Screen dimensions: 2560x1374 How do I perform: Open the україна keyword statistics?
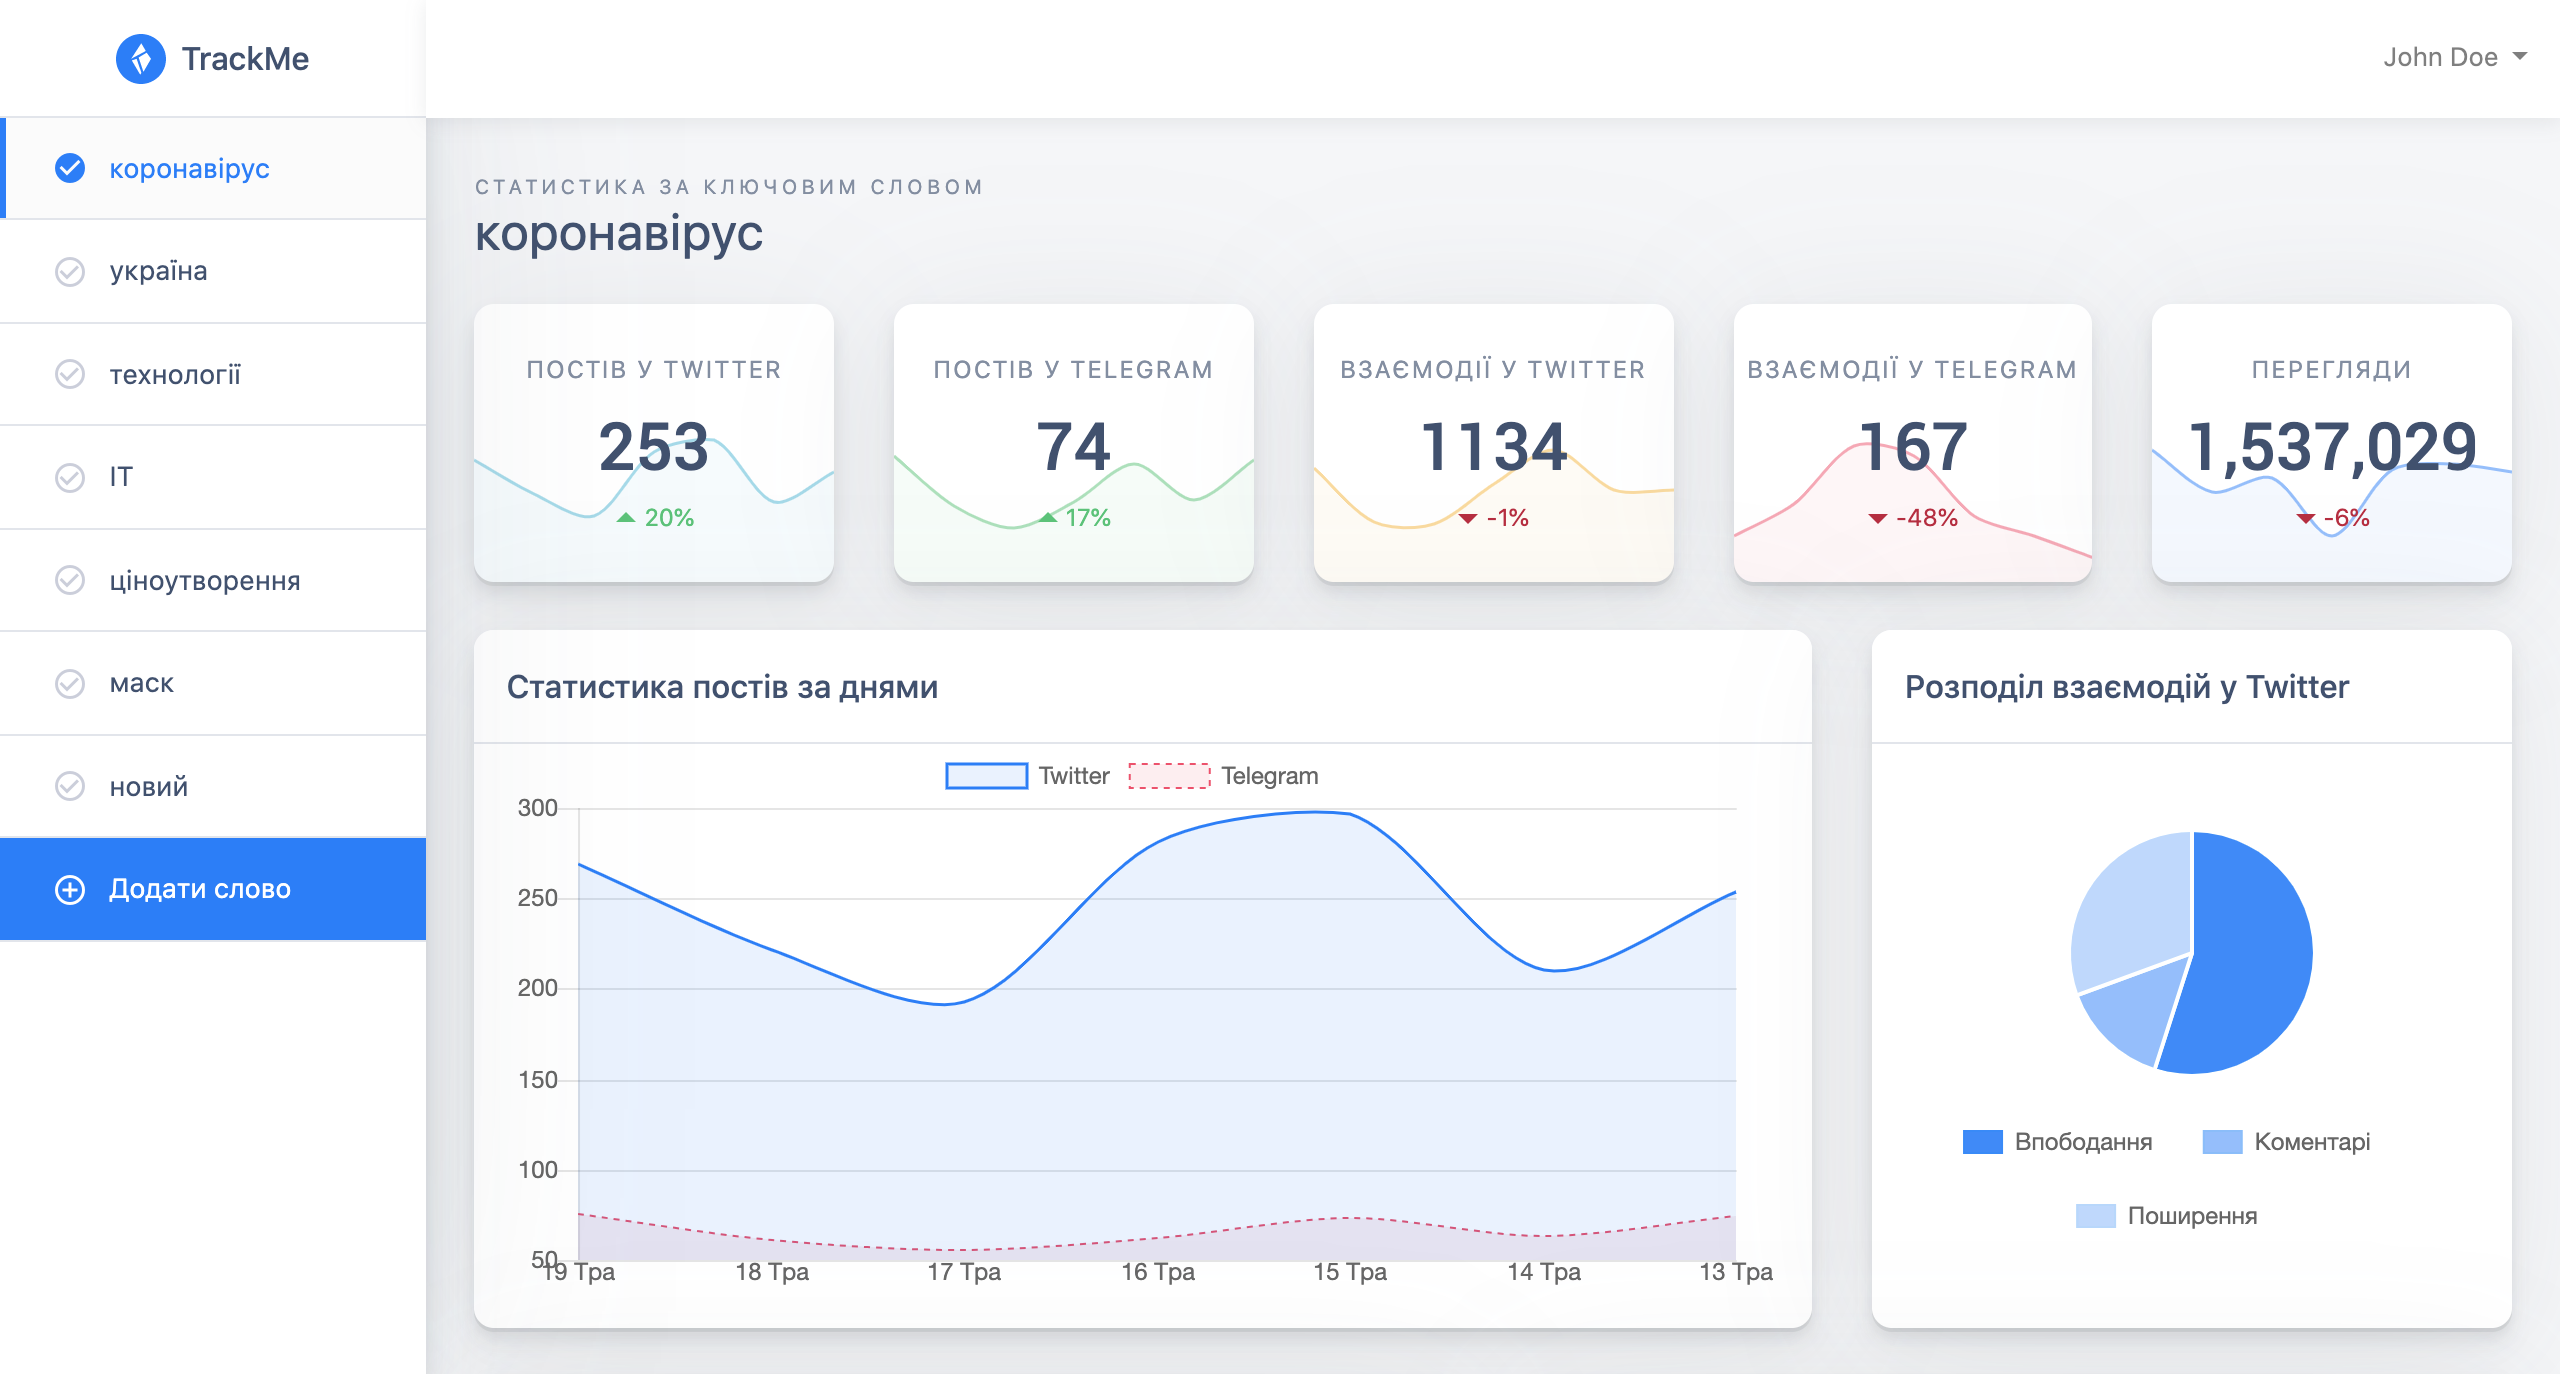point(157,271)
